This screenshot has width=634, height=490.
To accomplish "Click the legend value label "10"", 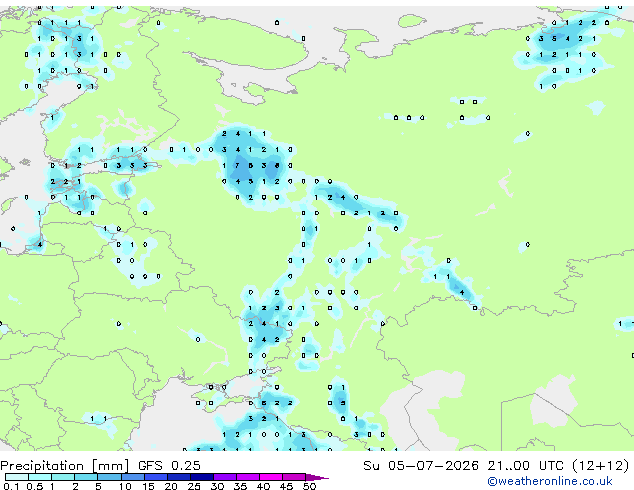I will (x=125, y=486).
